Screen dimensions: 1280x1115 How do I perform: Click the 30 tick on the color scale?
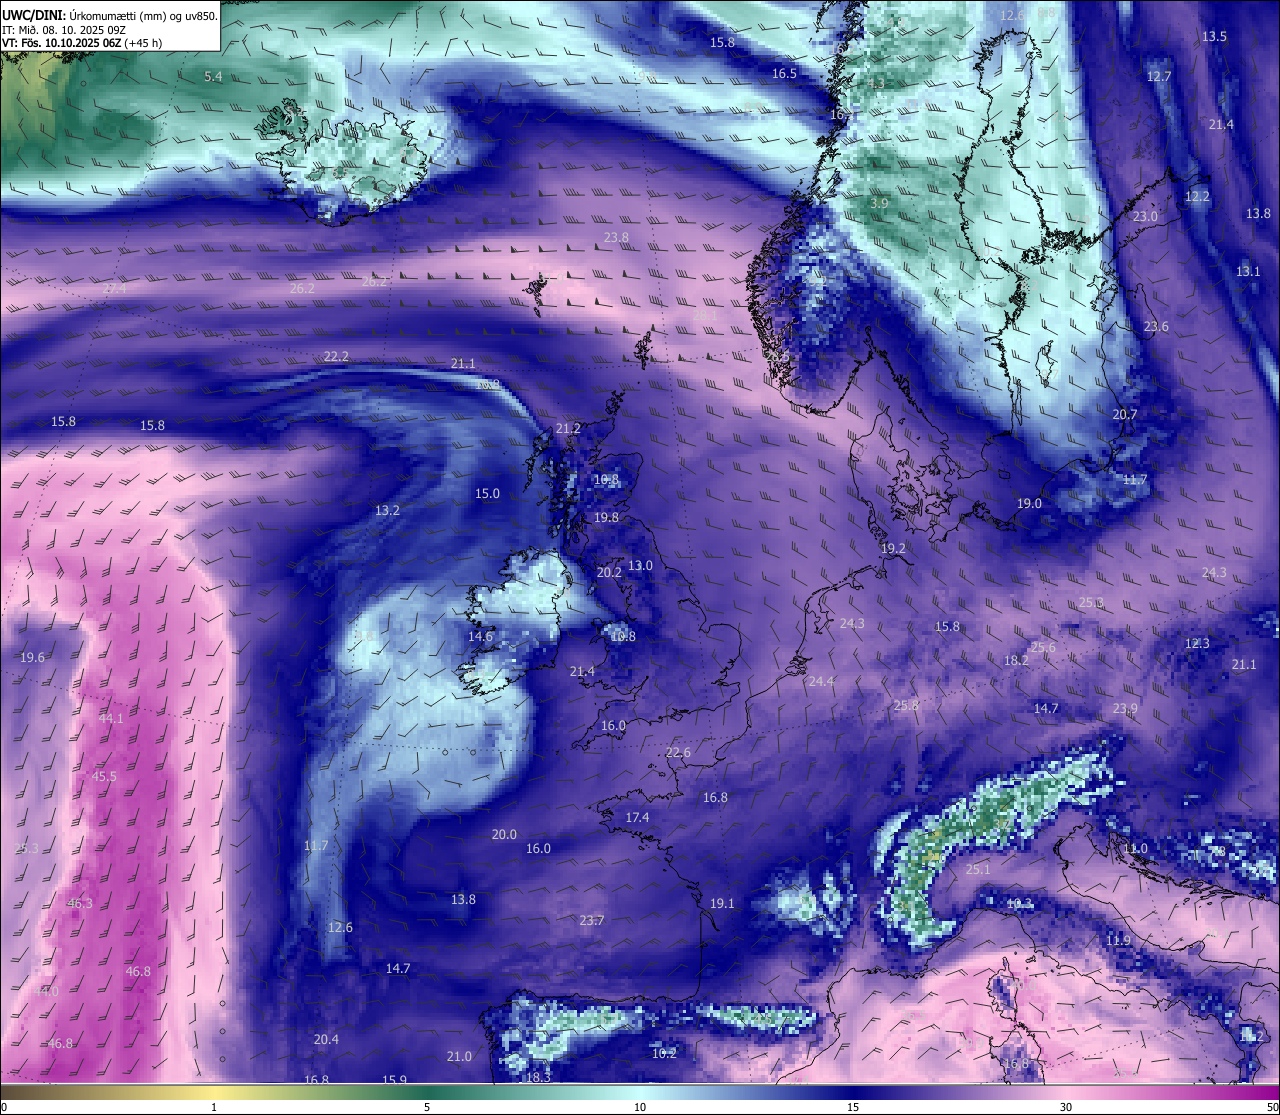coord(1066,1107)
